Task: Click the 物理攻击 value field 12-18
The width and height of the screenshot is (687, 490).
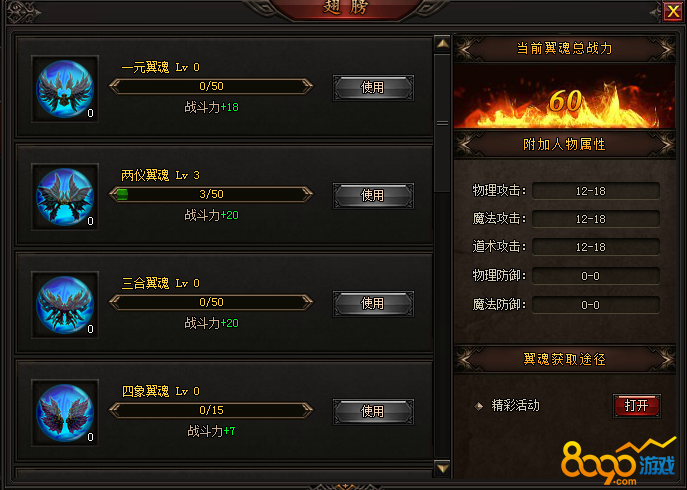Action: 596,191
